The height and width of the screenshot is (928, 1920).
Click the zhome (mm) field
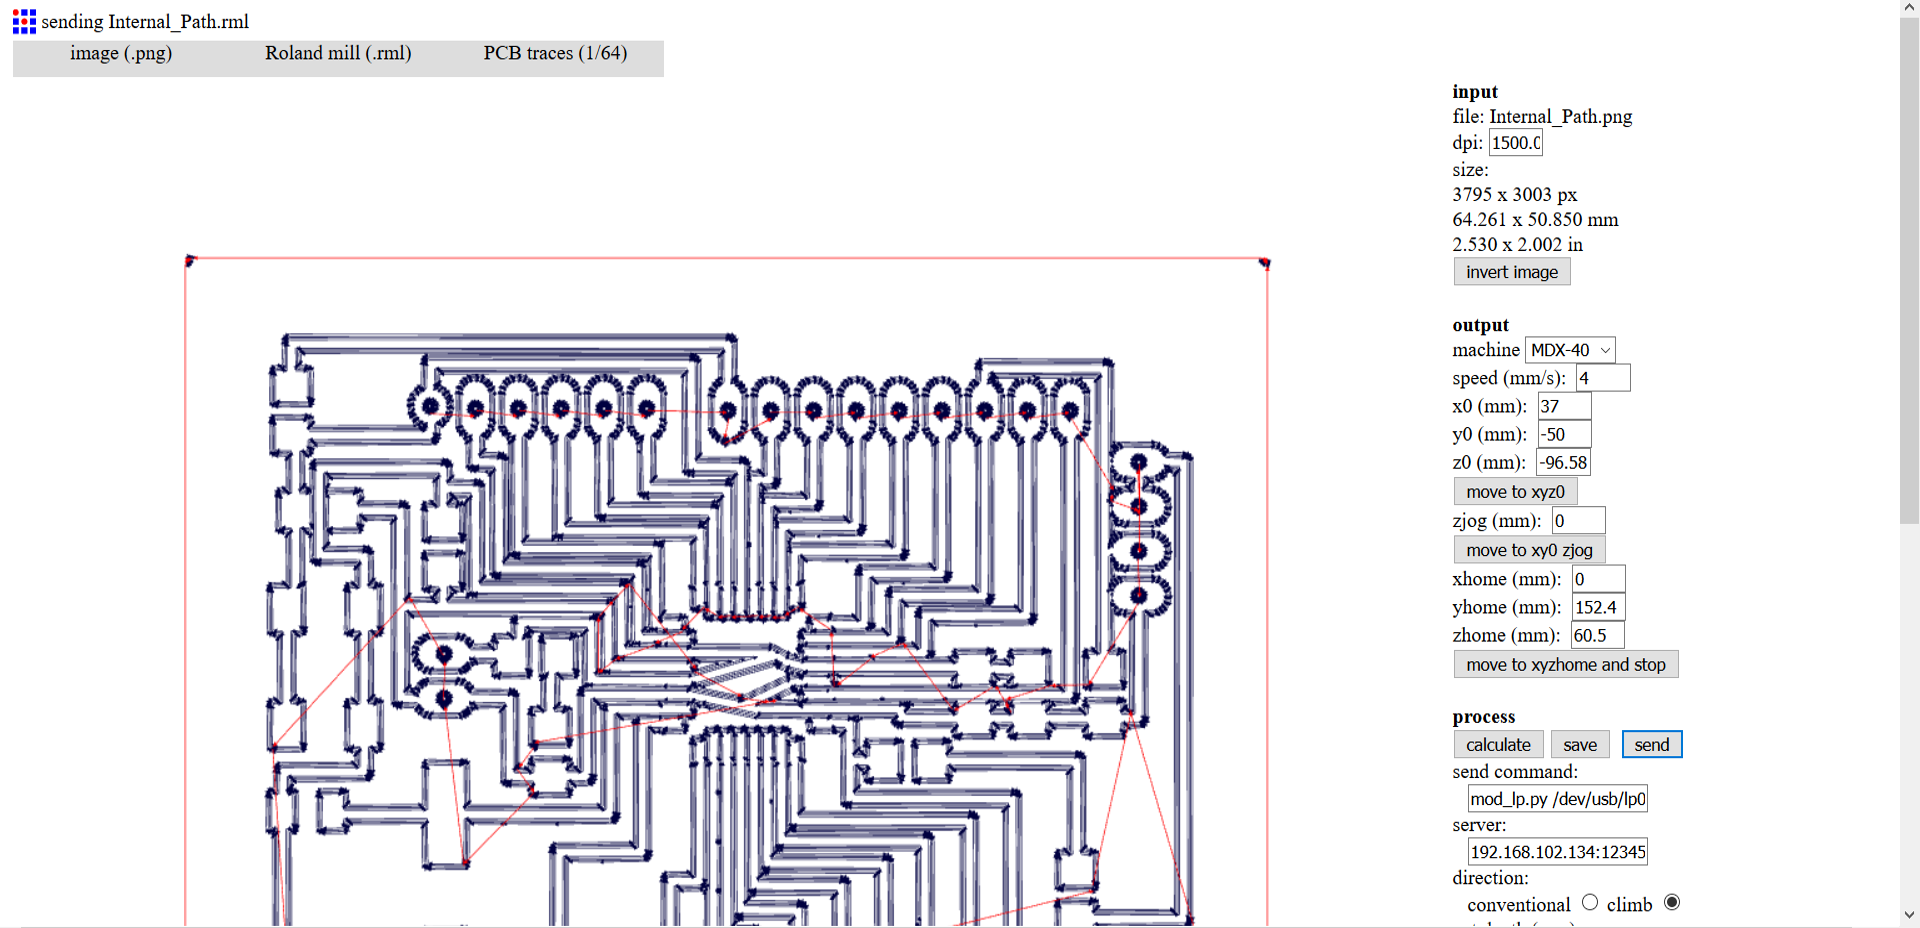[1597, 635]
